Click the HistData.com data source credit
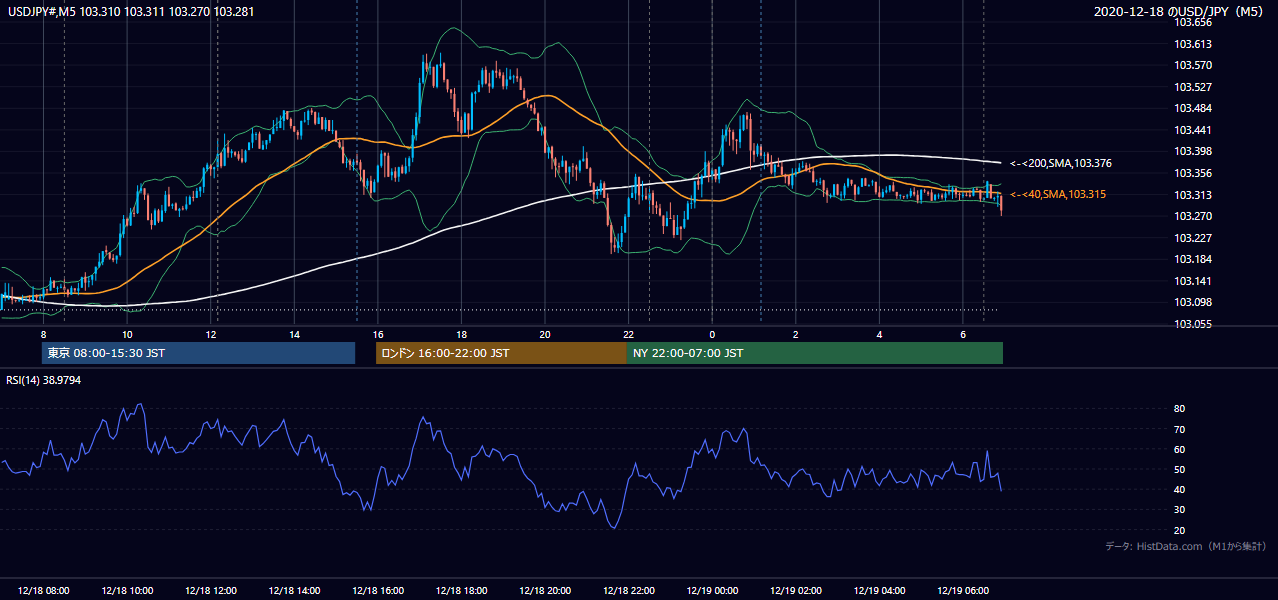 point(1186,546)
